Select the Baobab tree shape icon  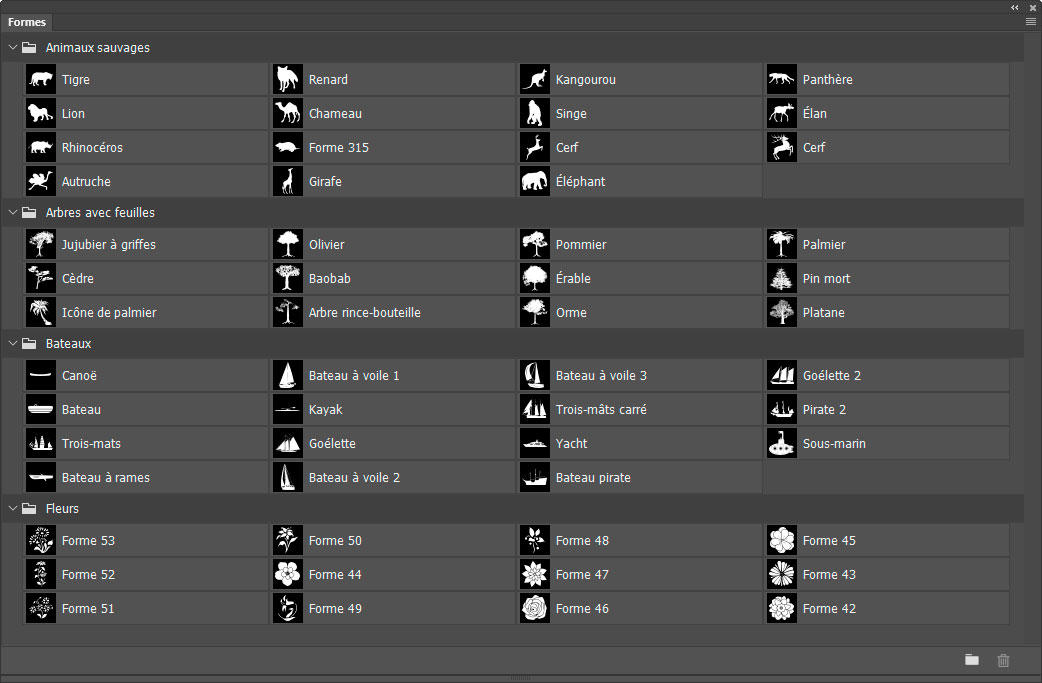288,279
